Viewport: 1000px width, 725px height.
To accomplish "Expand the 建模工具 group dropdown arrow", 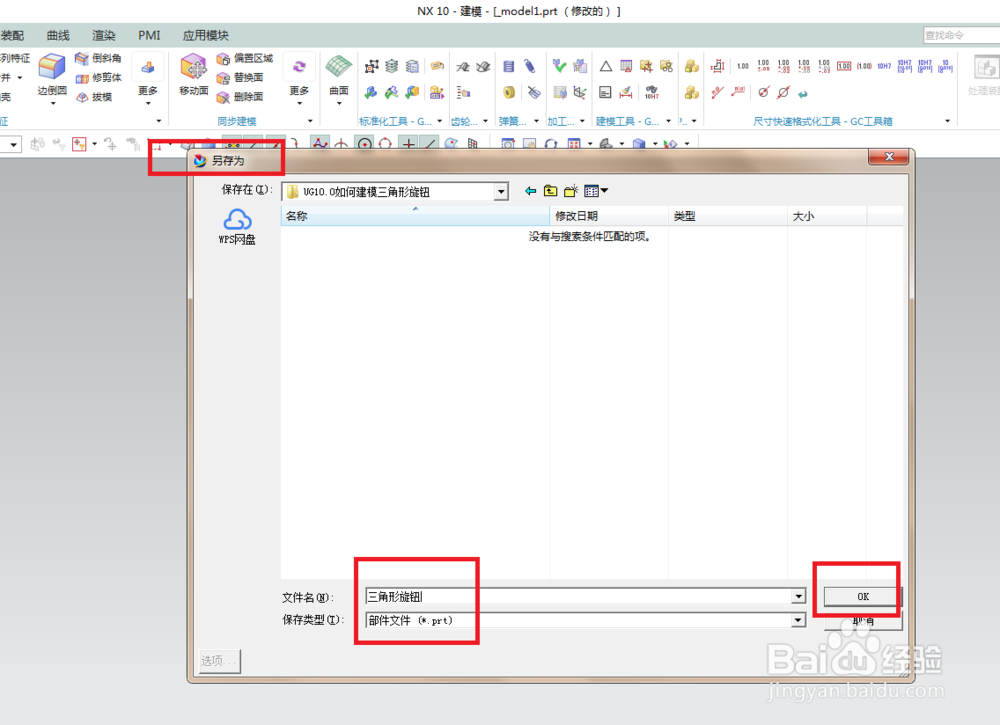I will (x=668, y=121).
